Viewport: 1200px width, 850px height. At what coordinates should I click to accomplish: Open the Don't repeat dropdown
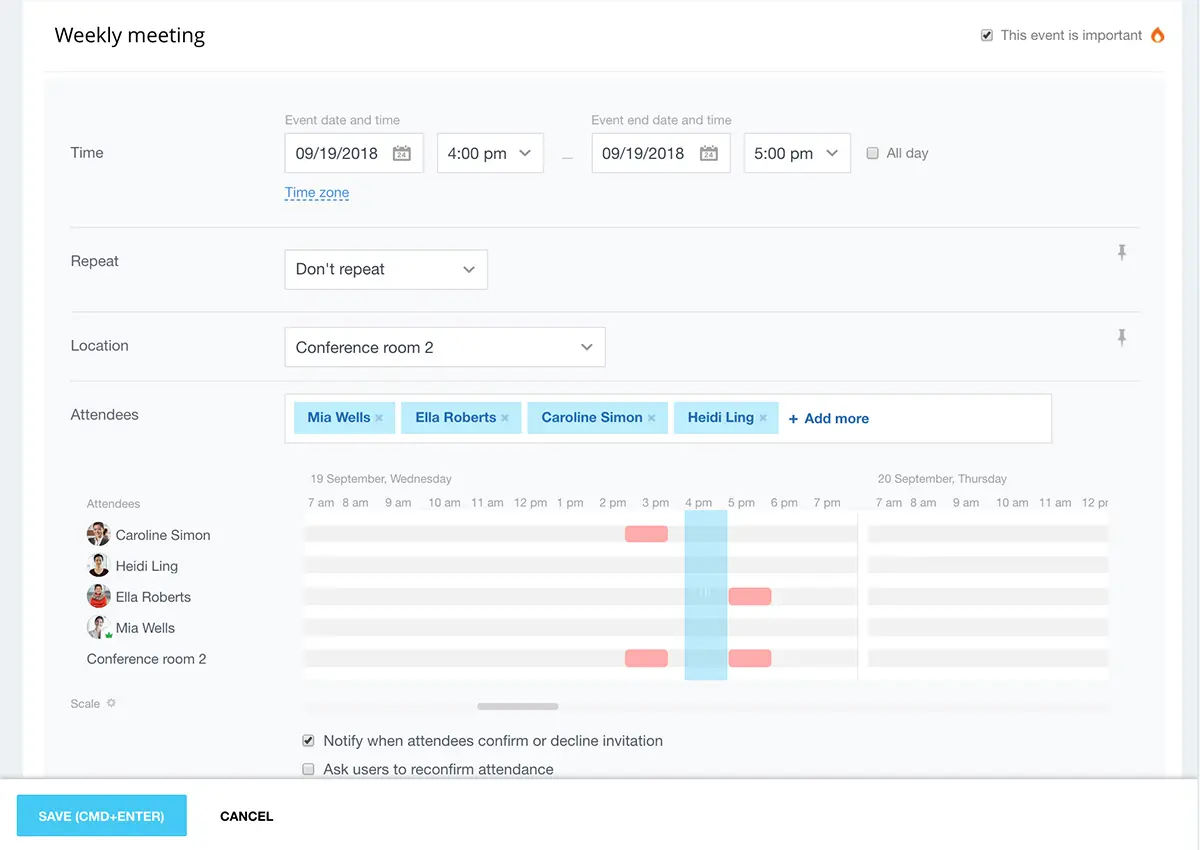tap(386, 270)
